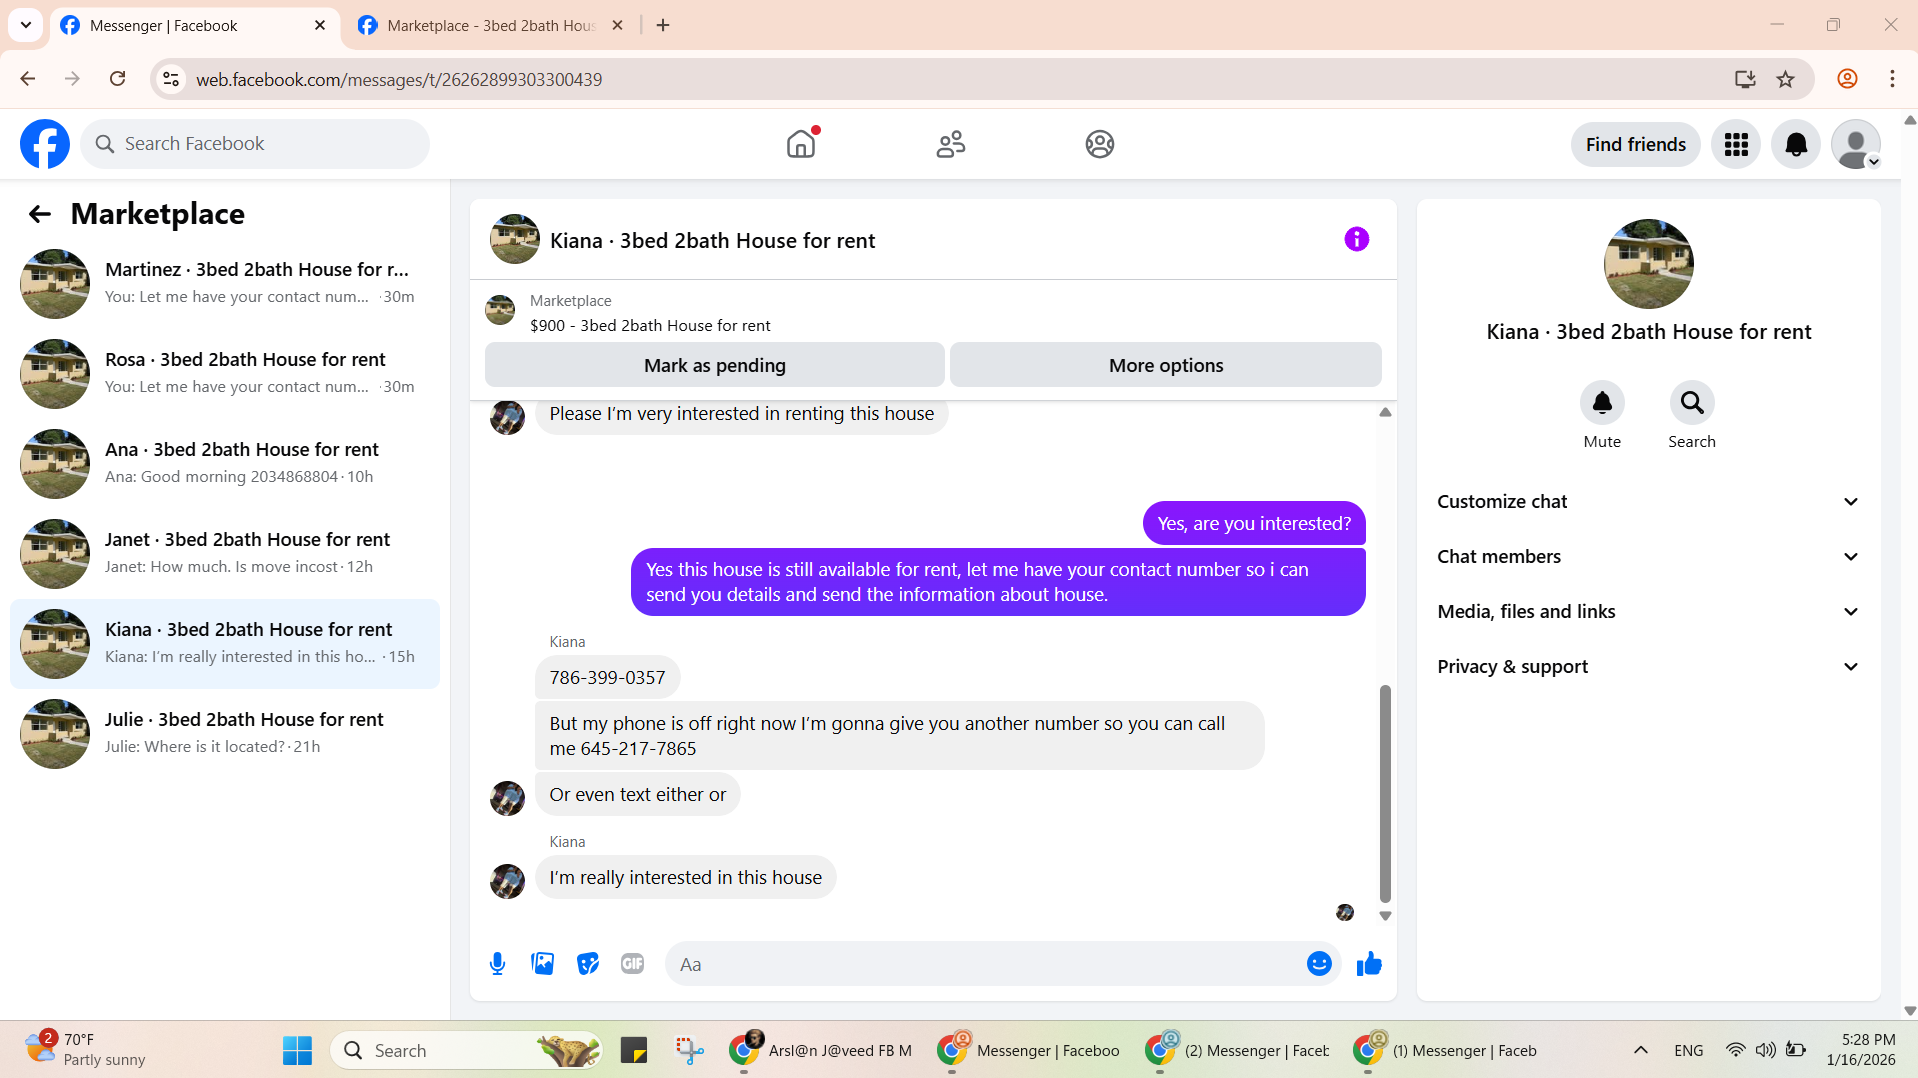
Task: Open the sticky notes taskbar app
Action: coord(634,1050)
